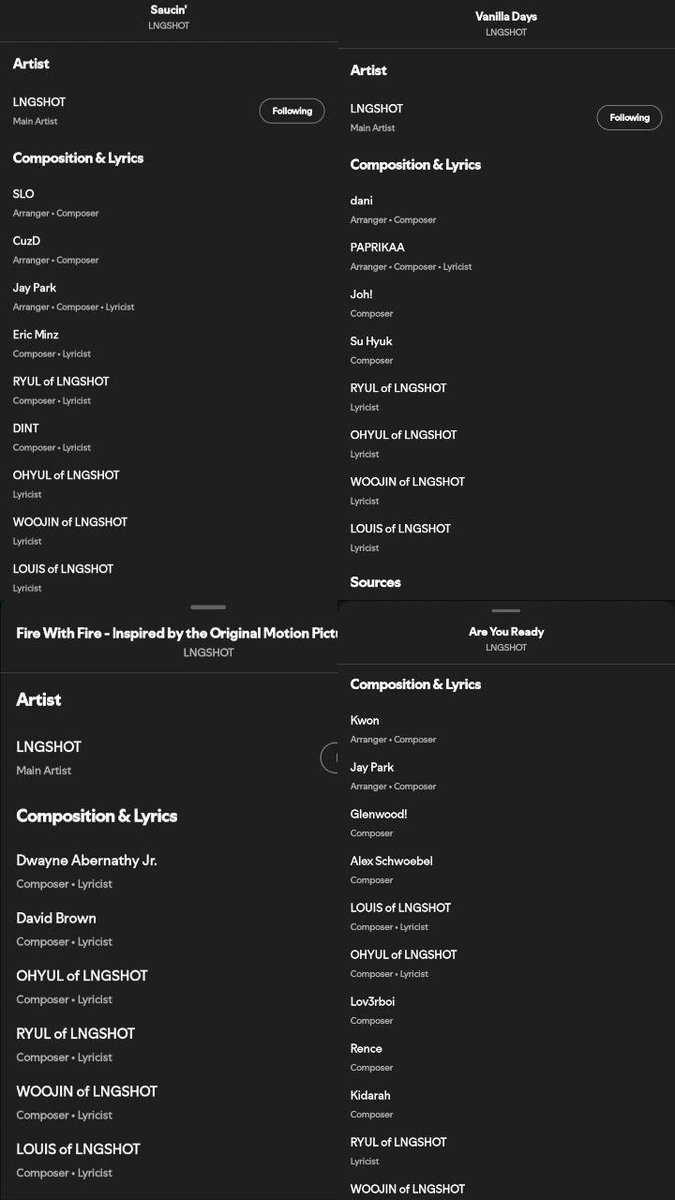Toggle Following button for Saucin' LNGSHOT artist
Screen dimensions: 675x1200
[x=292, y=111]
